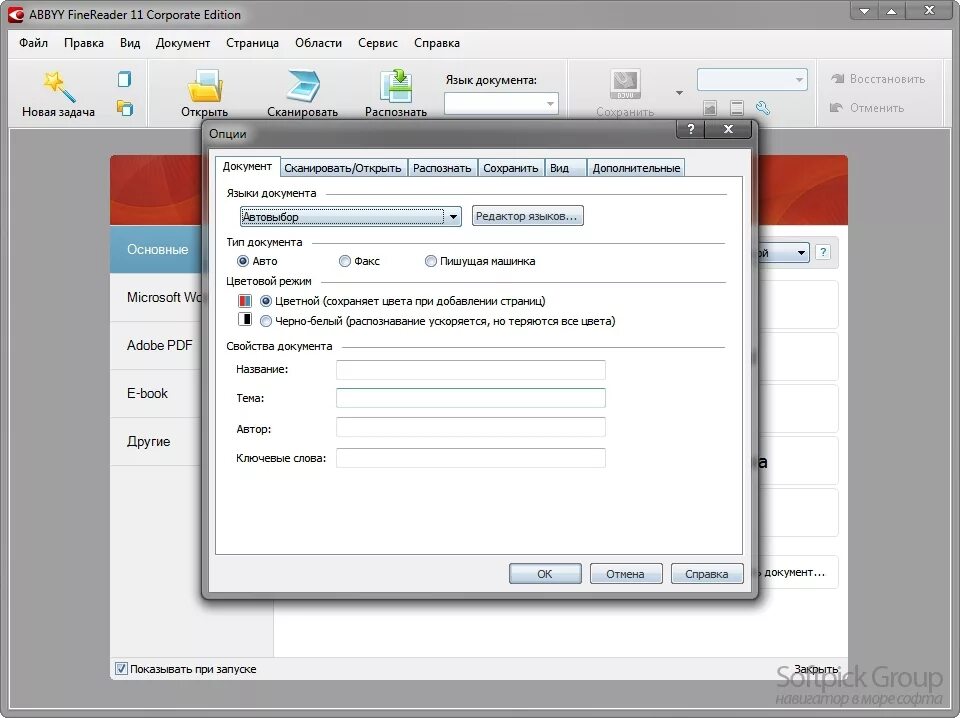
Task: Click the Закрыть link in the task window
Action: (x=816, y=668)
